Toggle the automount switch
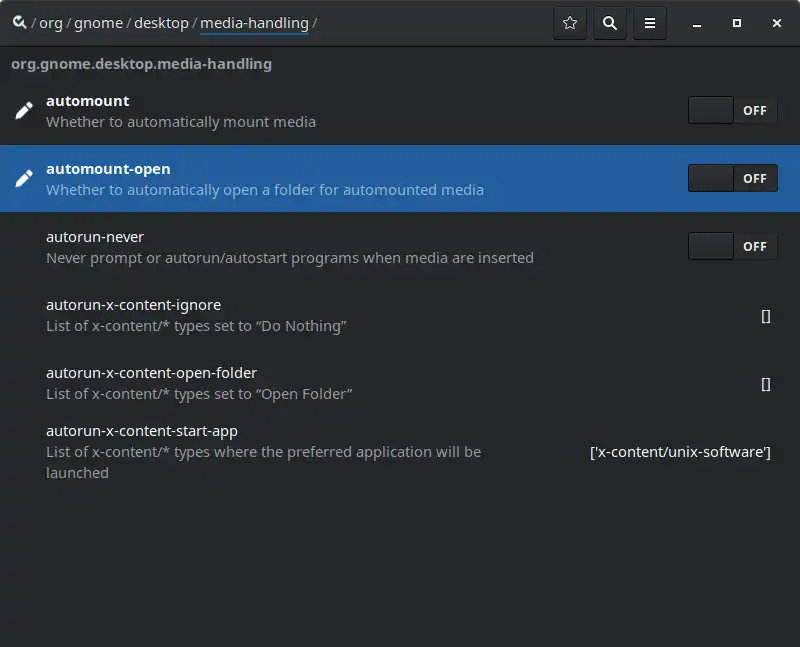 (733, 110)
